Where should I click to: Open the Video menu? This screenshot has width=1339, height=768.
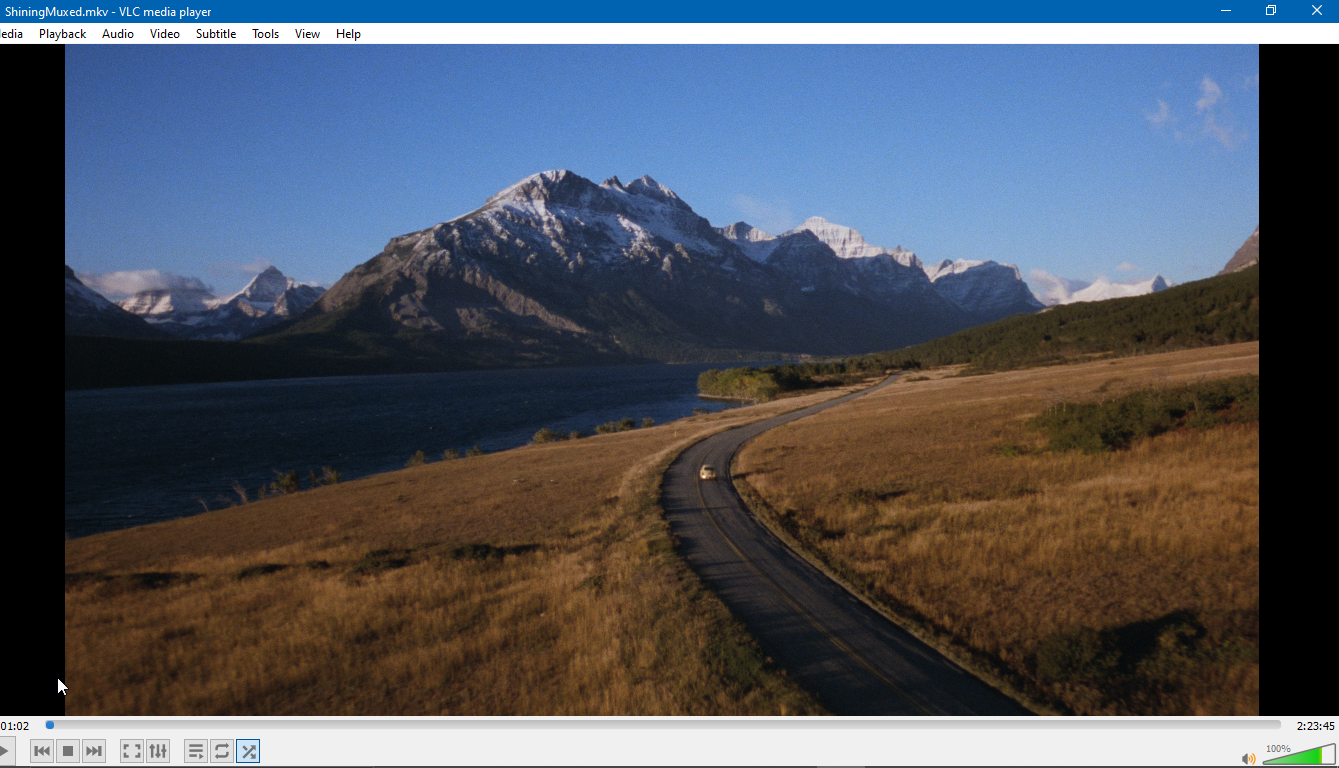pyautogui.click(x=165, y=34)
